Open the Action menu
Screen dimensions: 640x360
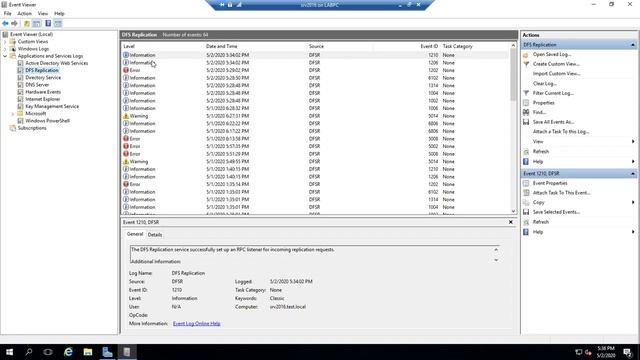[24, 13]
